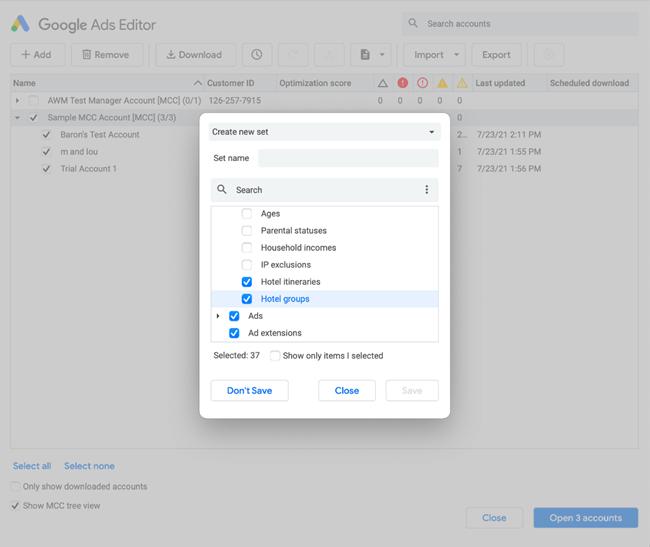
Task: Click the Select all link
Action: click(32, 466)
